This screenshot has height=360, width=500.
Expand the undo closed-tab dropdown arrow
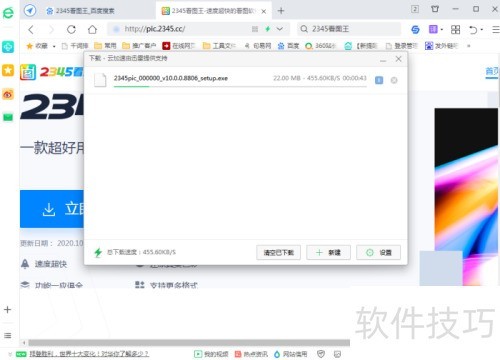tap(482, 30)
